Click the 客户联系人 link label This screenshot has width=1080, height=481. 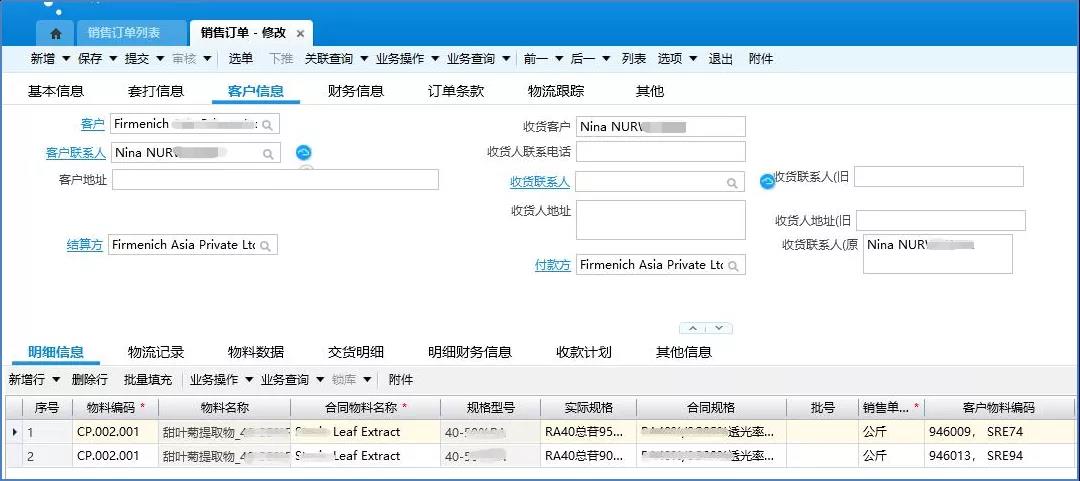click(x=76, y=153)
